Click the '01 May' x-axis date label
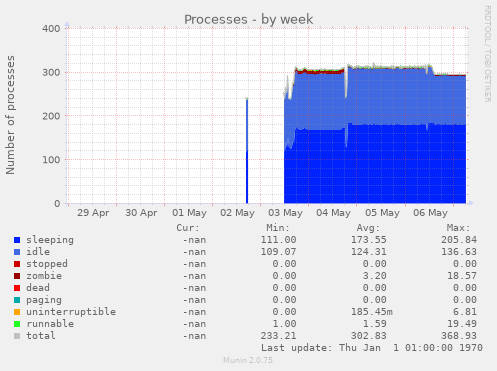 tap(189, 213)
